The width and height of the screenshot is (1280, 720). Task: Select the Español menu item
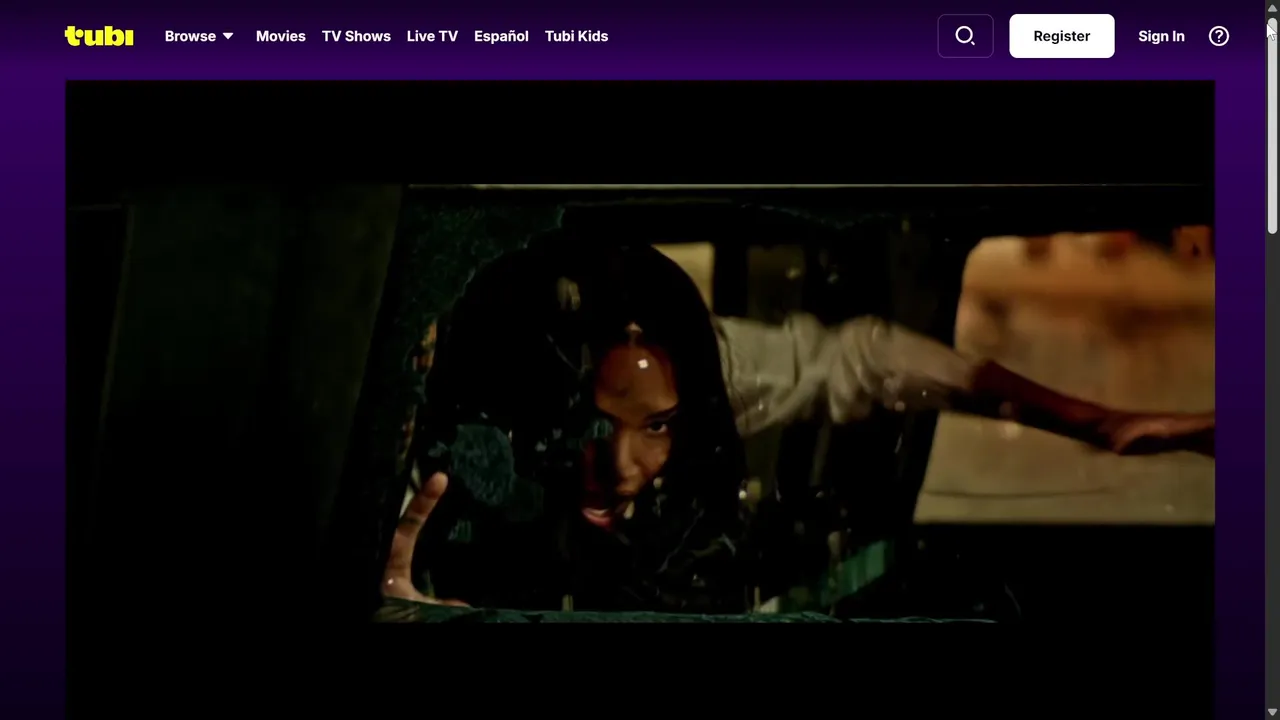click(x=501, y=36)
